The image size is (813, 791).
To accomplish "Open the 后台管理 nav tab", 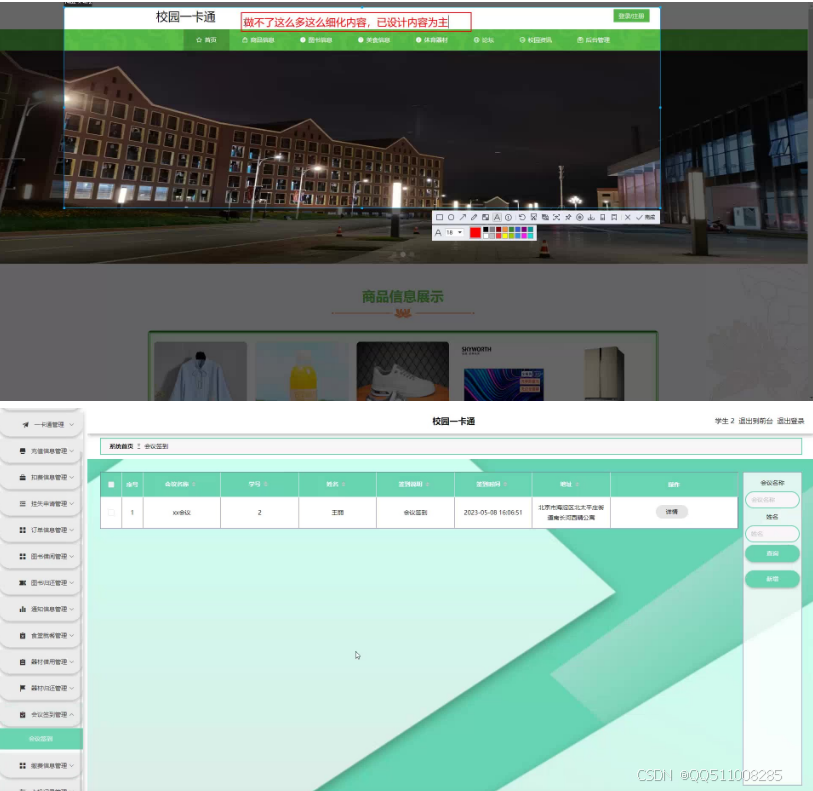I will [593, 40].
